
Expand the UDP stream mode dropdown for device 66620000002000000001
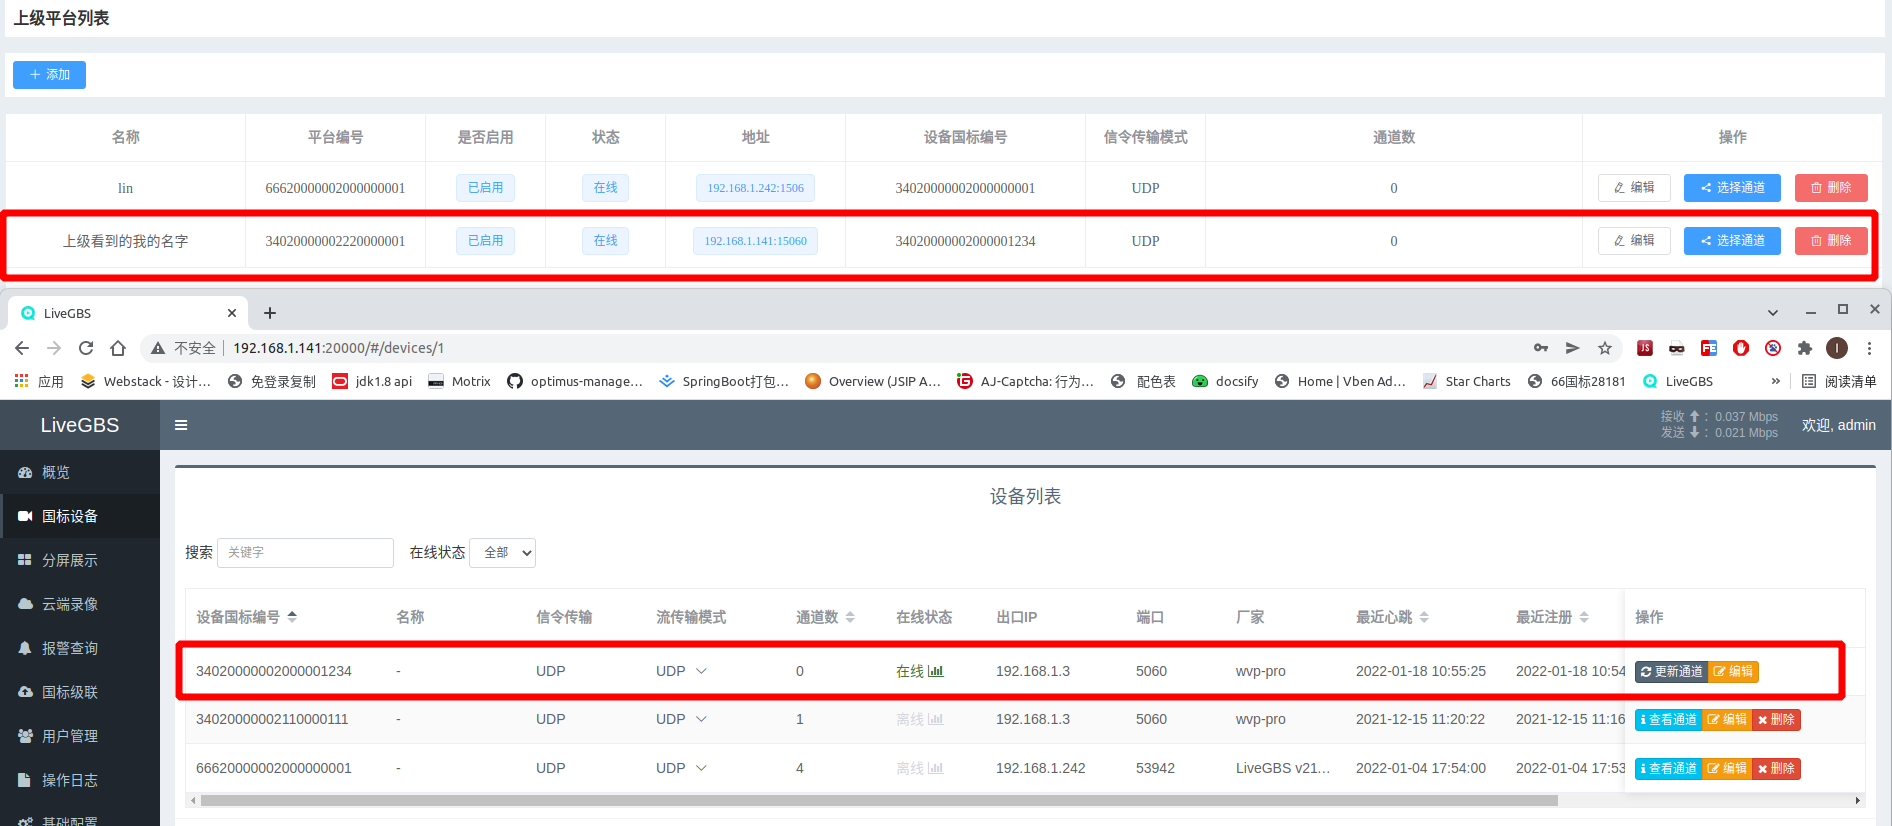click(x=701, y=768)
